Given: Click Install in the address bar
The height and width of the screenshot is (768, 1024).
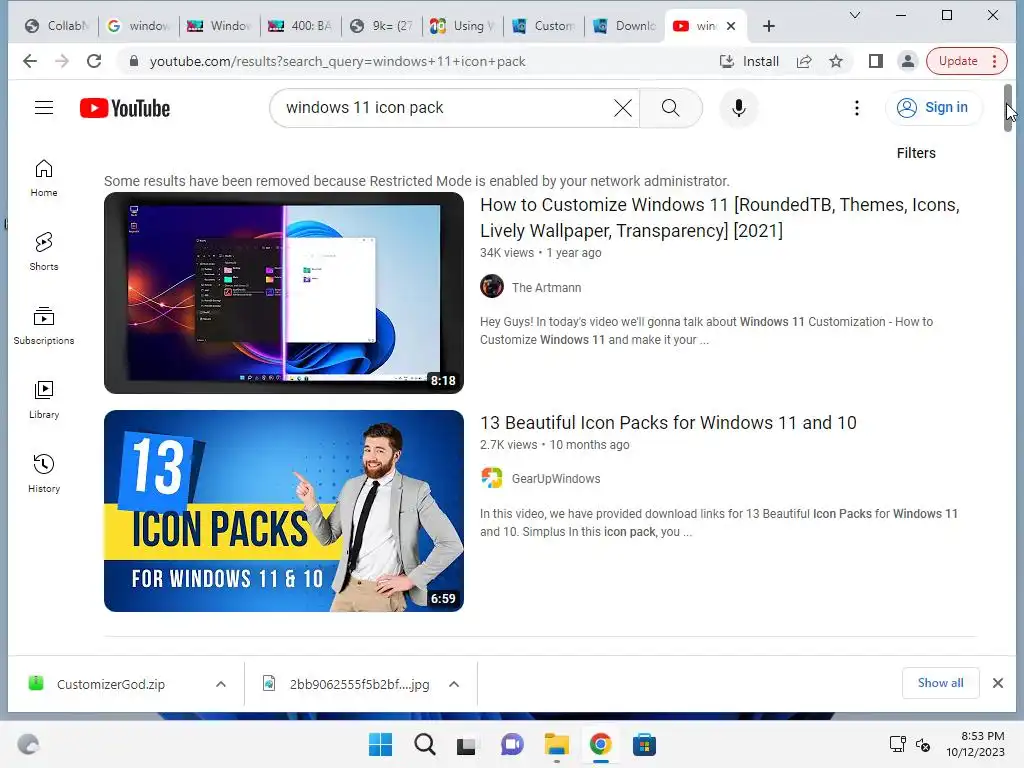Looking at the screenshot, I should tap(749, 61).
